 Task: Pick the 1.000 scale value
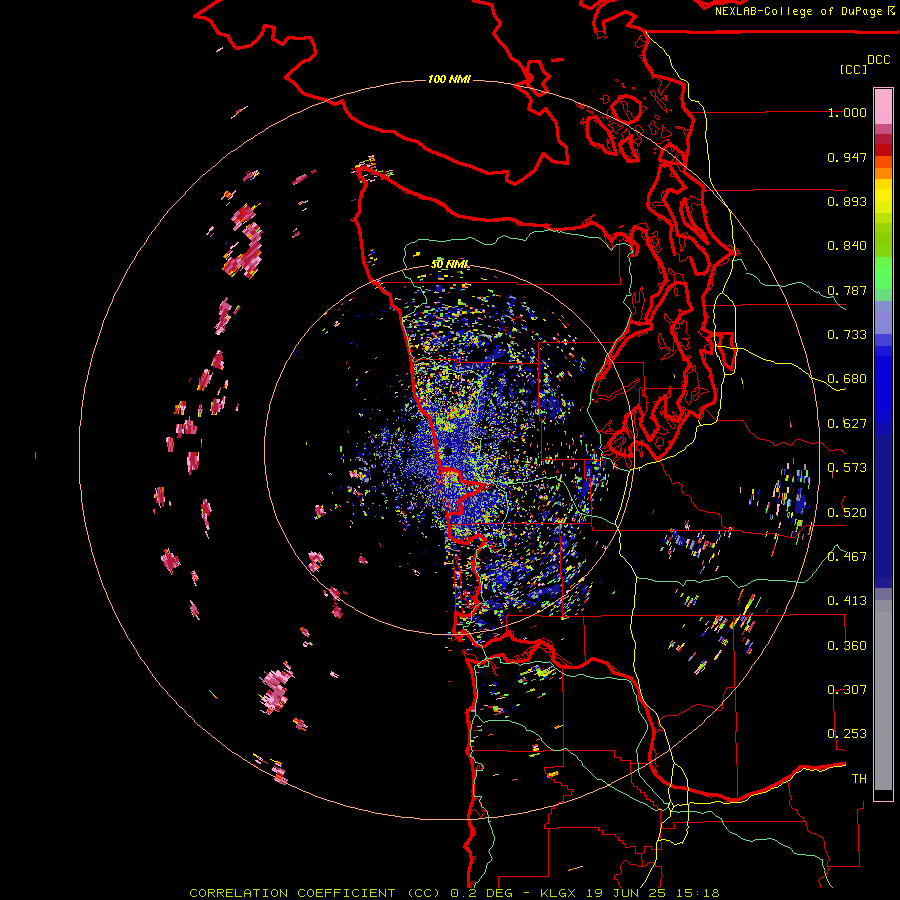[x=847, y=113]
